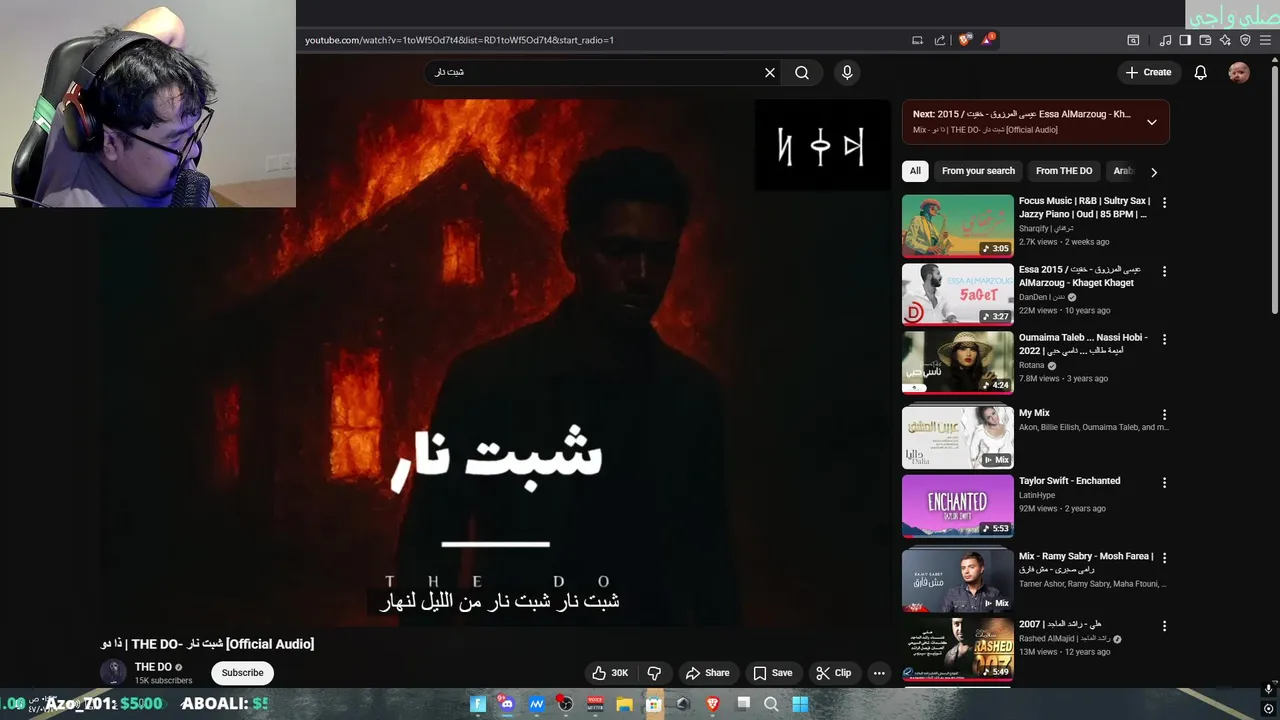Open My Mix playlist title
This screenshot has width=1280, height=720.
(x=1034, y=413)
